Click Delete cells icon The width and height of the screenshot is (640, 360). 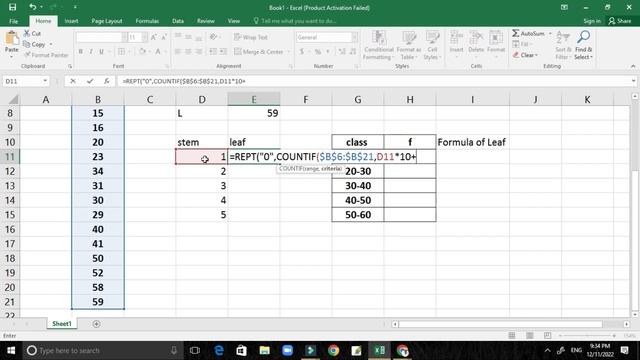point(476,38)
